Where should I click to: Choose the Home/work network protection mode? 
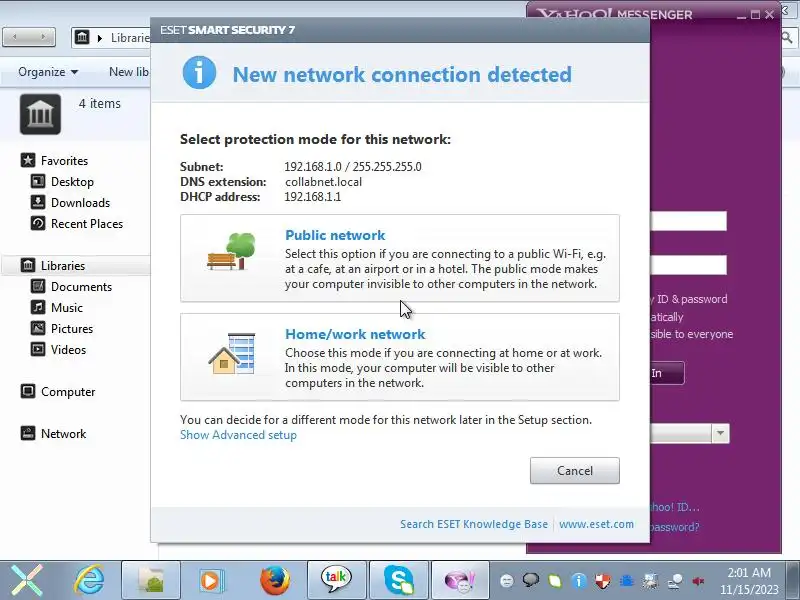tap(399, 357)
